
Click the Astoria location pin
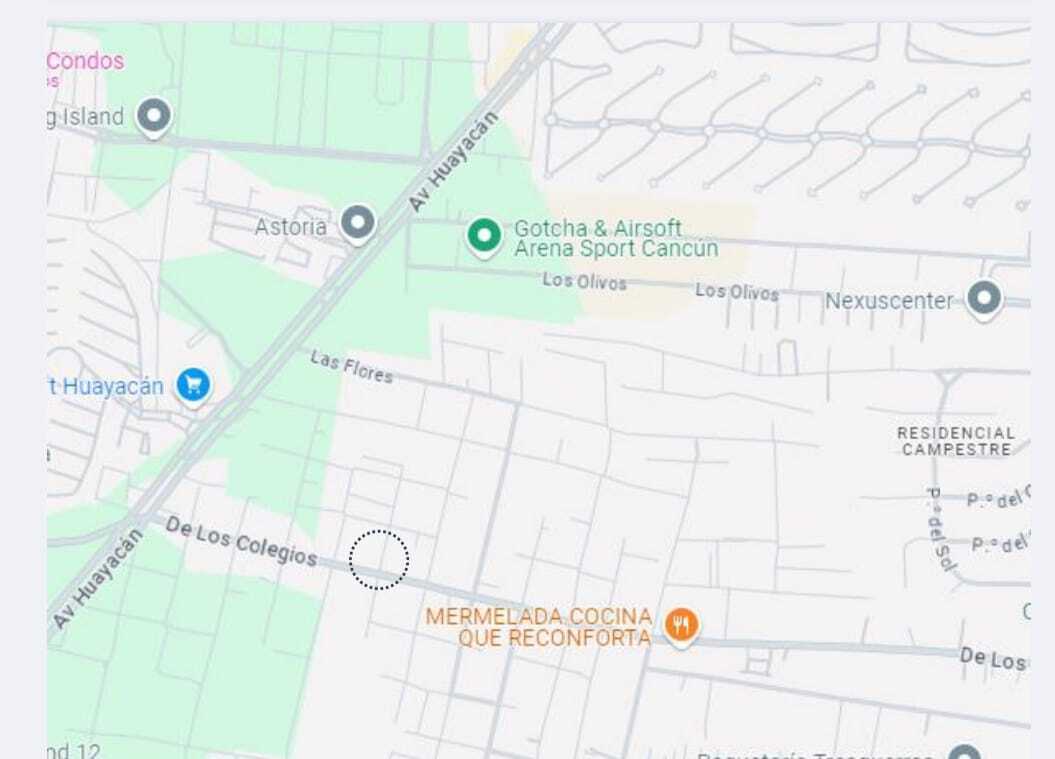(357, 223)
